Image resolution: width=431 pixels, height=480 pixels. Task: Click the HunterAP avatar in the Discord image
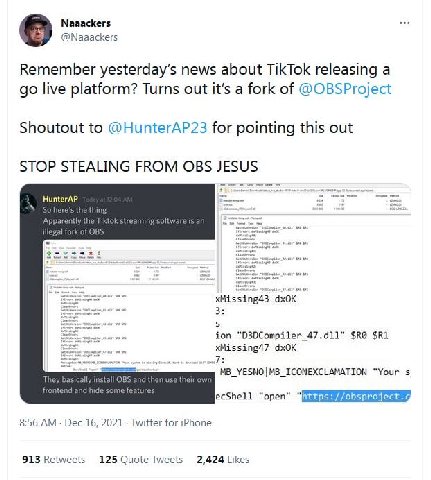coord(29,203)
